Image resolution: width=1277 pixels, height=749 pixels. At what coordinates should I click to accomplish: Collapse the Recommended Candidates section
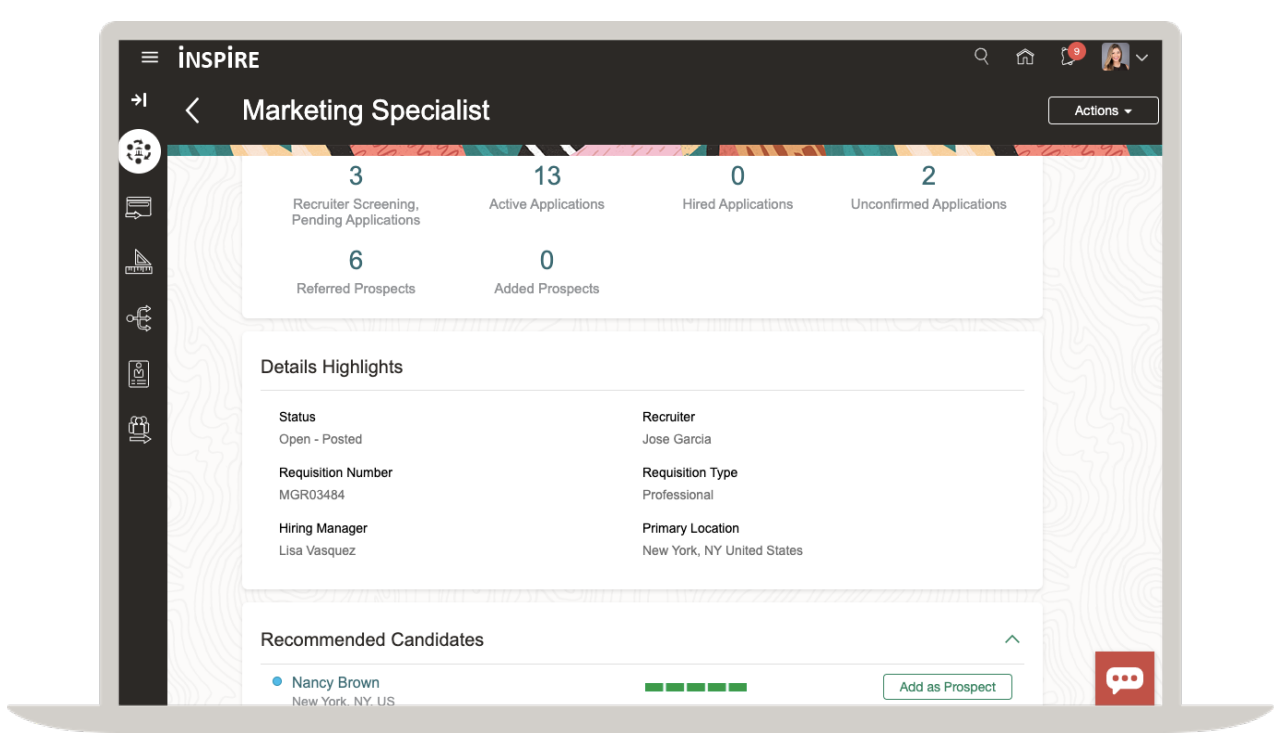coord(1011,639)
